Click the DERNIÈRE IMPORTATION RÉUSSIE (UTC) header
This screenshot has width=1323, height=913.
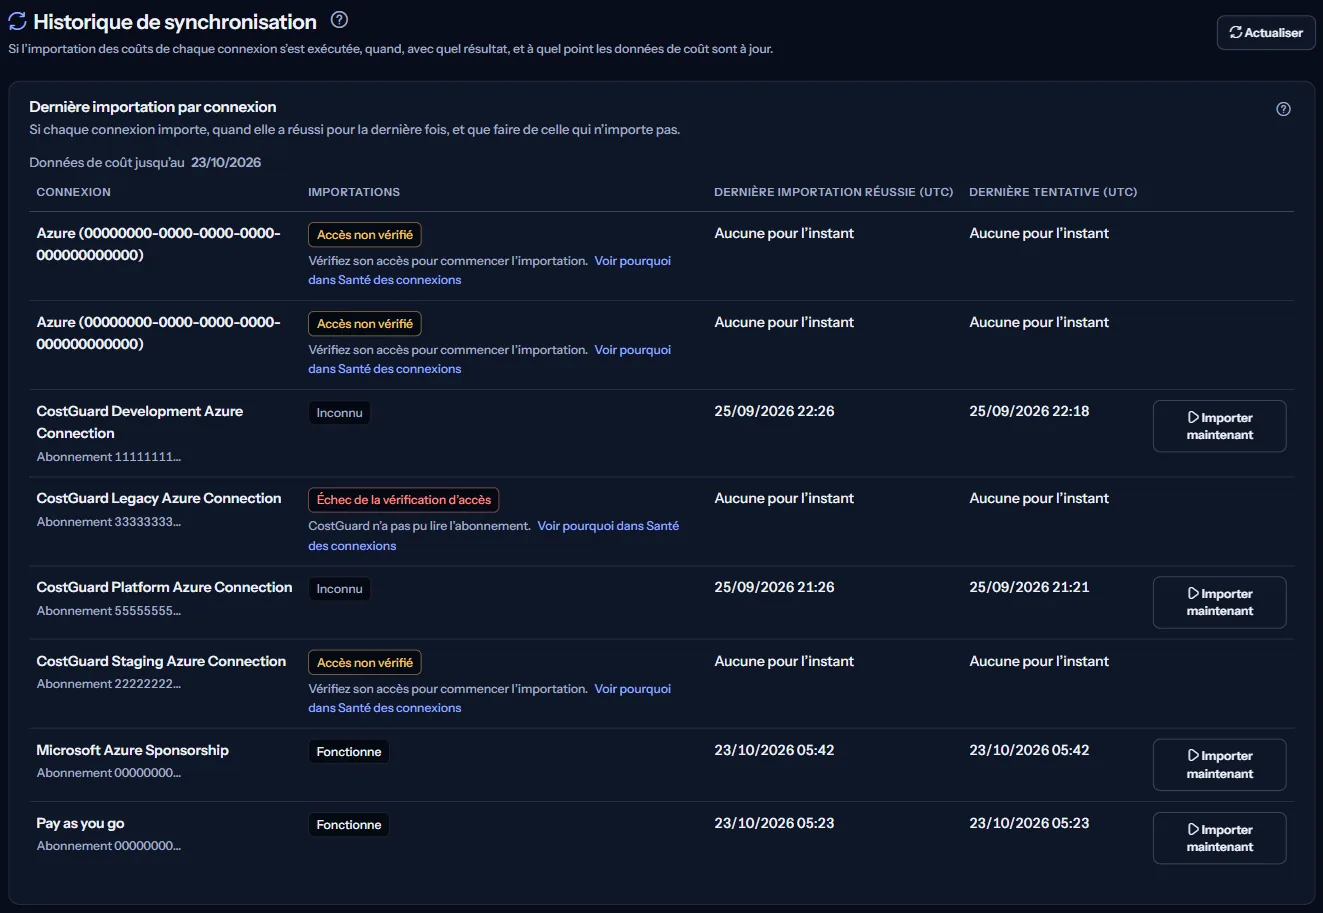[x=834, y=192]
